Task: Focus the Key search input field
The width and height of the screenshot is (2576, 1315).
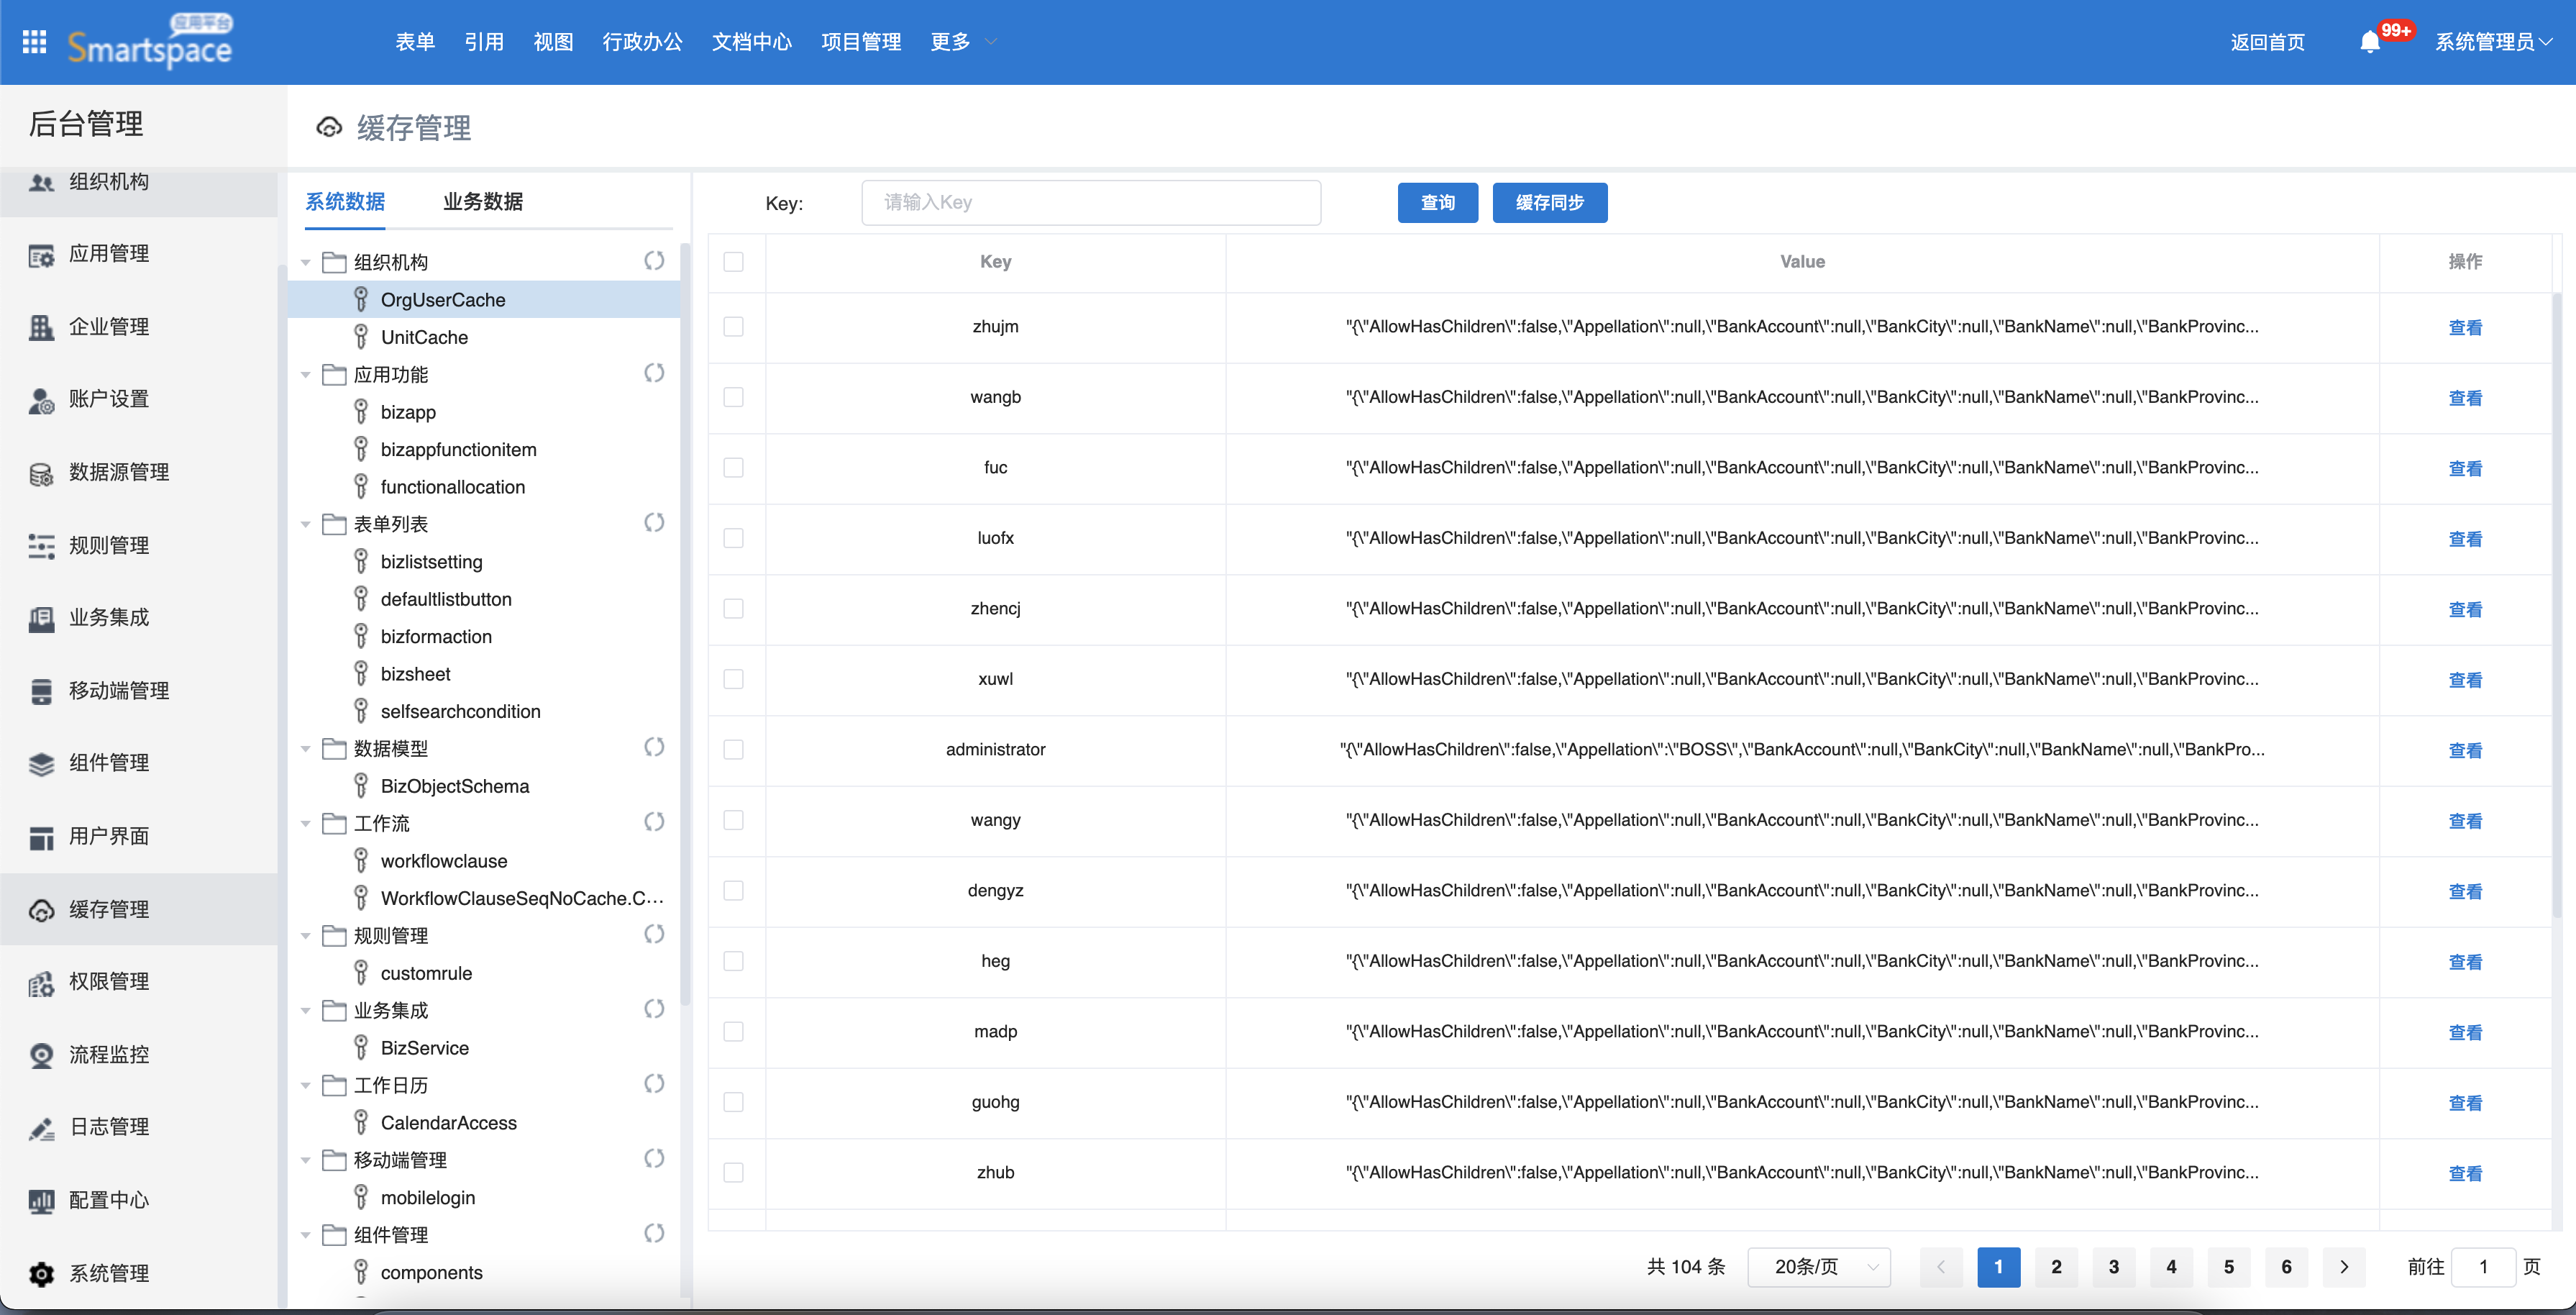Action: click(1090, 202)
